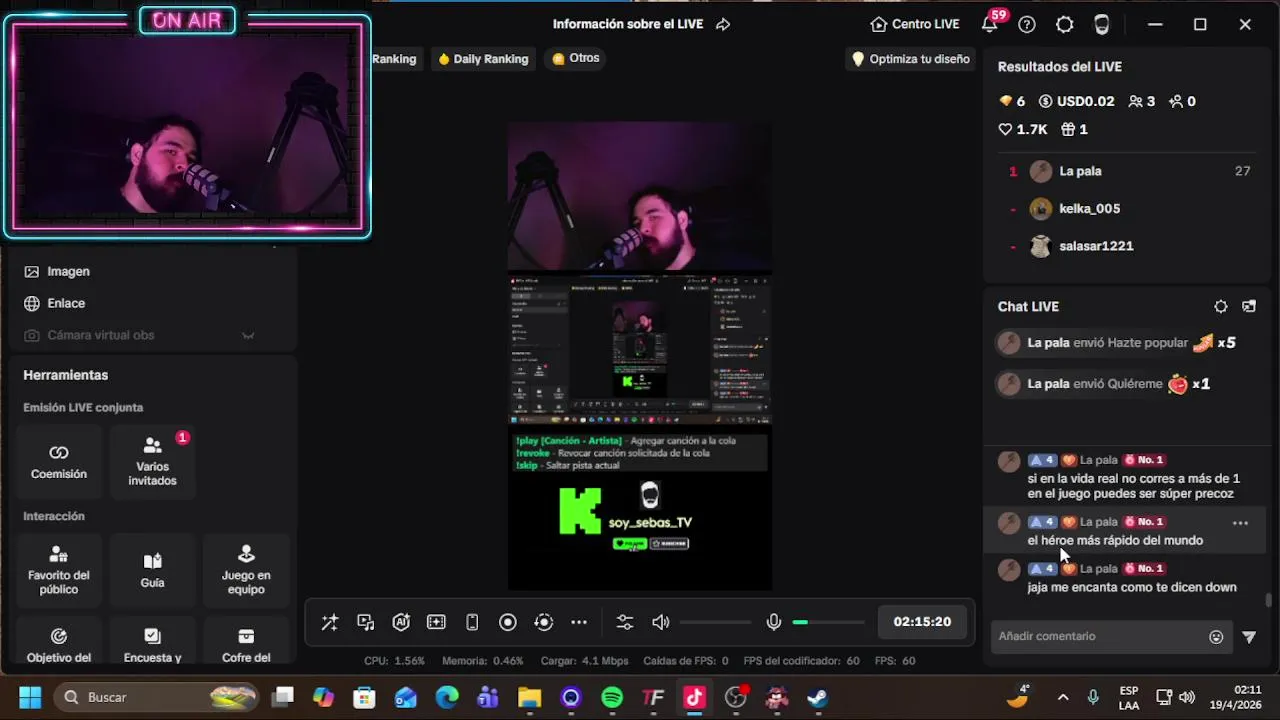Click the webcam overlay preview thumbnail

(x=187, y=125)
